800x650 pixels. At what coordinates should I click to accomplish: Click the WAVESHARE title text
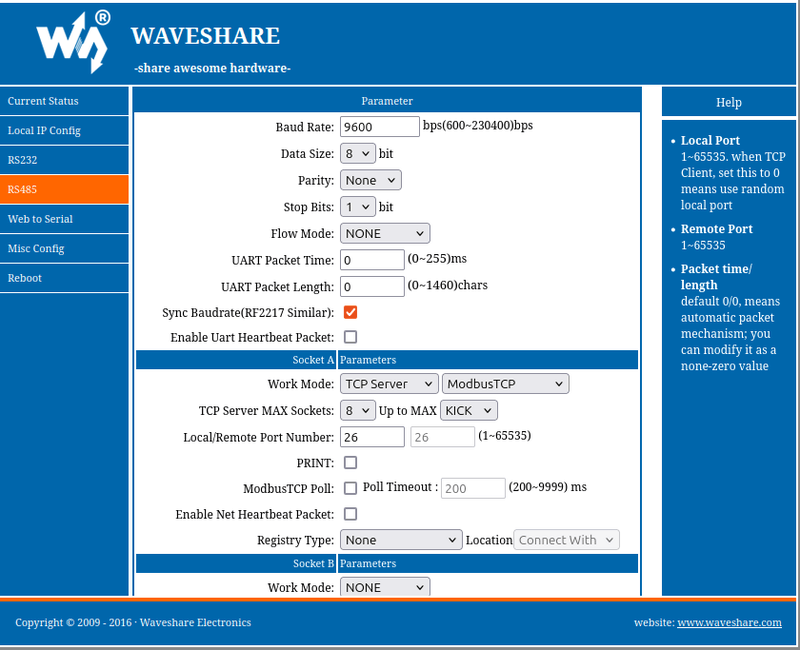point(205,36)
